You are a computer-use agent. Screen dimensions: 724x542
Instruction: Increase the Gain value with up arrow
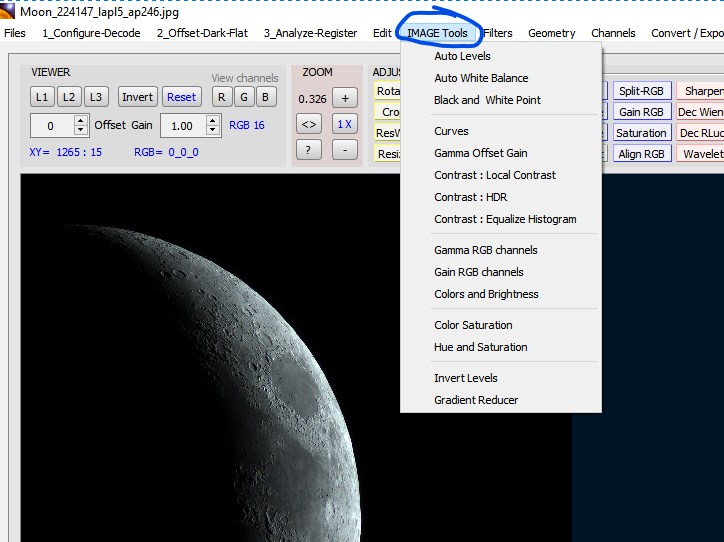click(x=212, y=120)
